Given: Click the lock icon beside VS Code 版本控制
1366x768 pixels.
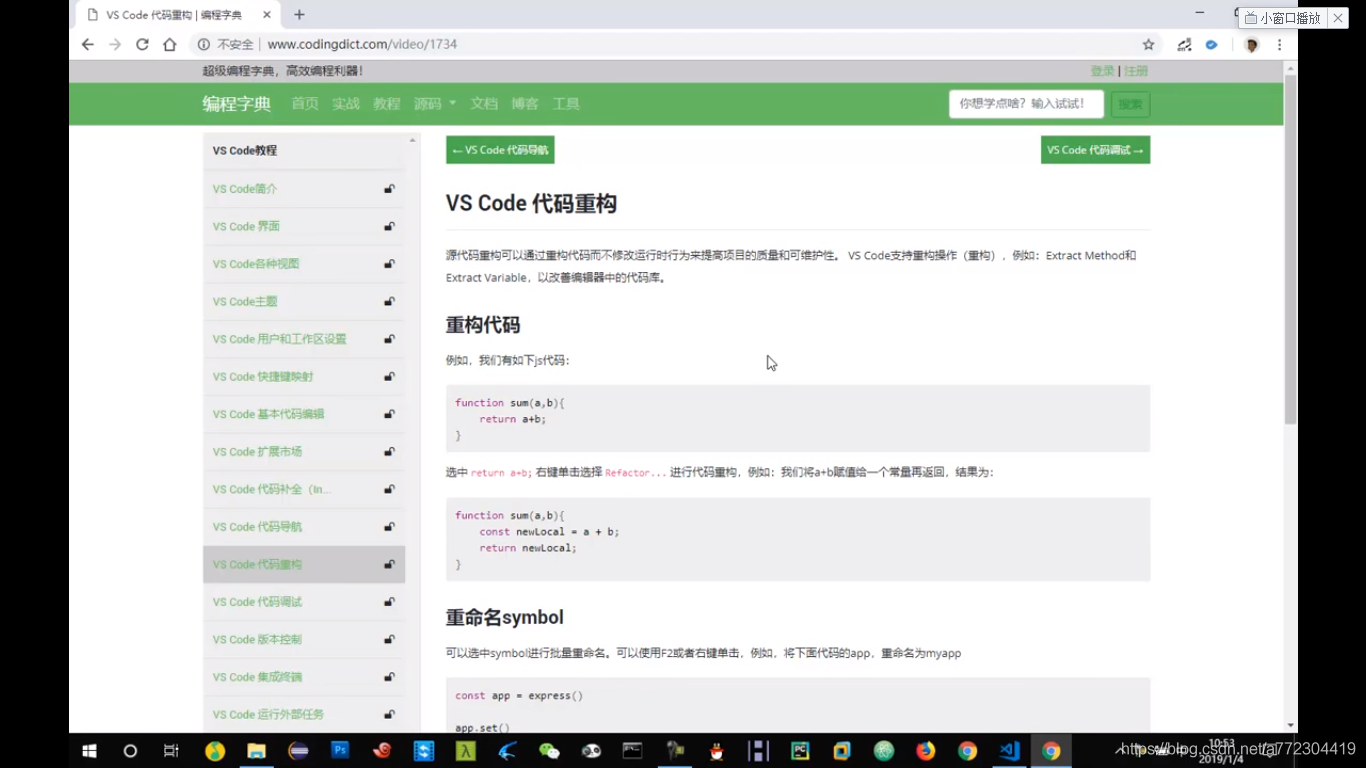Looking at the screenshot, I should coord(389,640).
